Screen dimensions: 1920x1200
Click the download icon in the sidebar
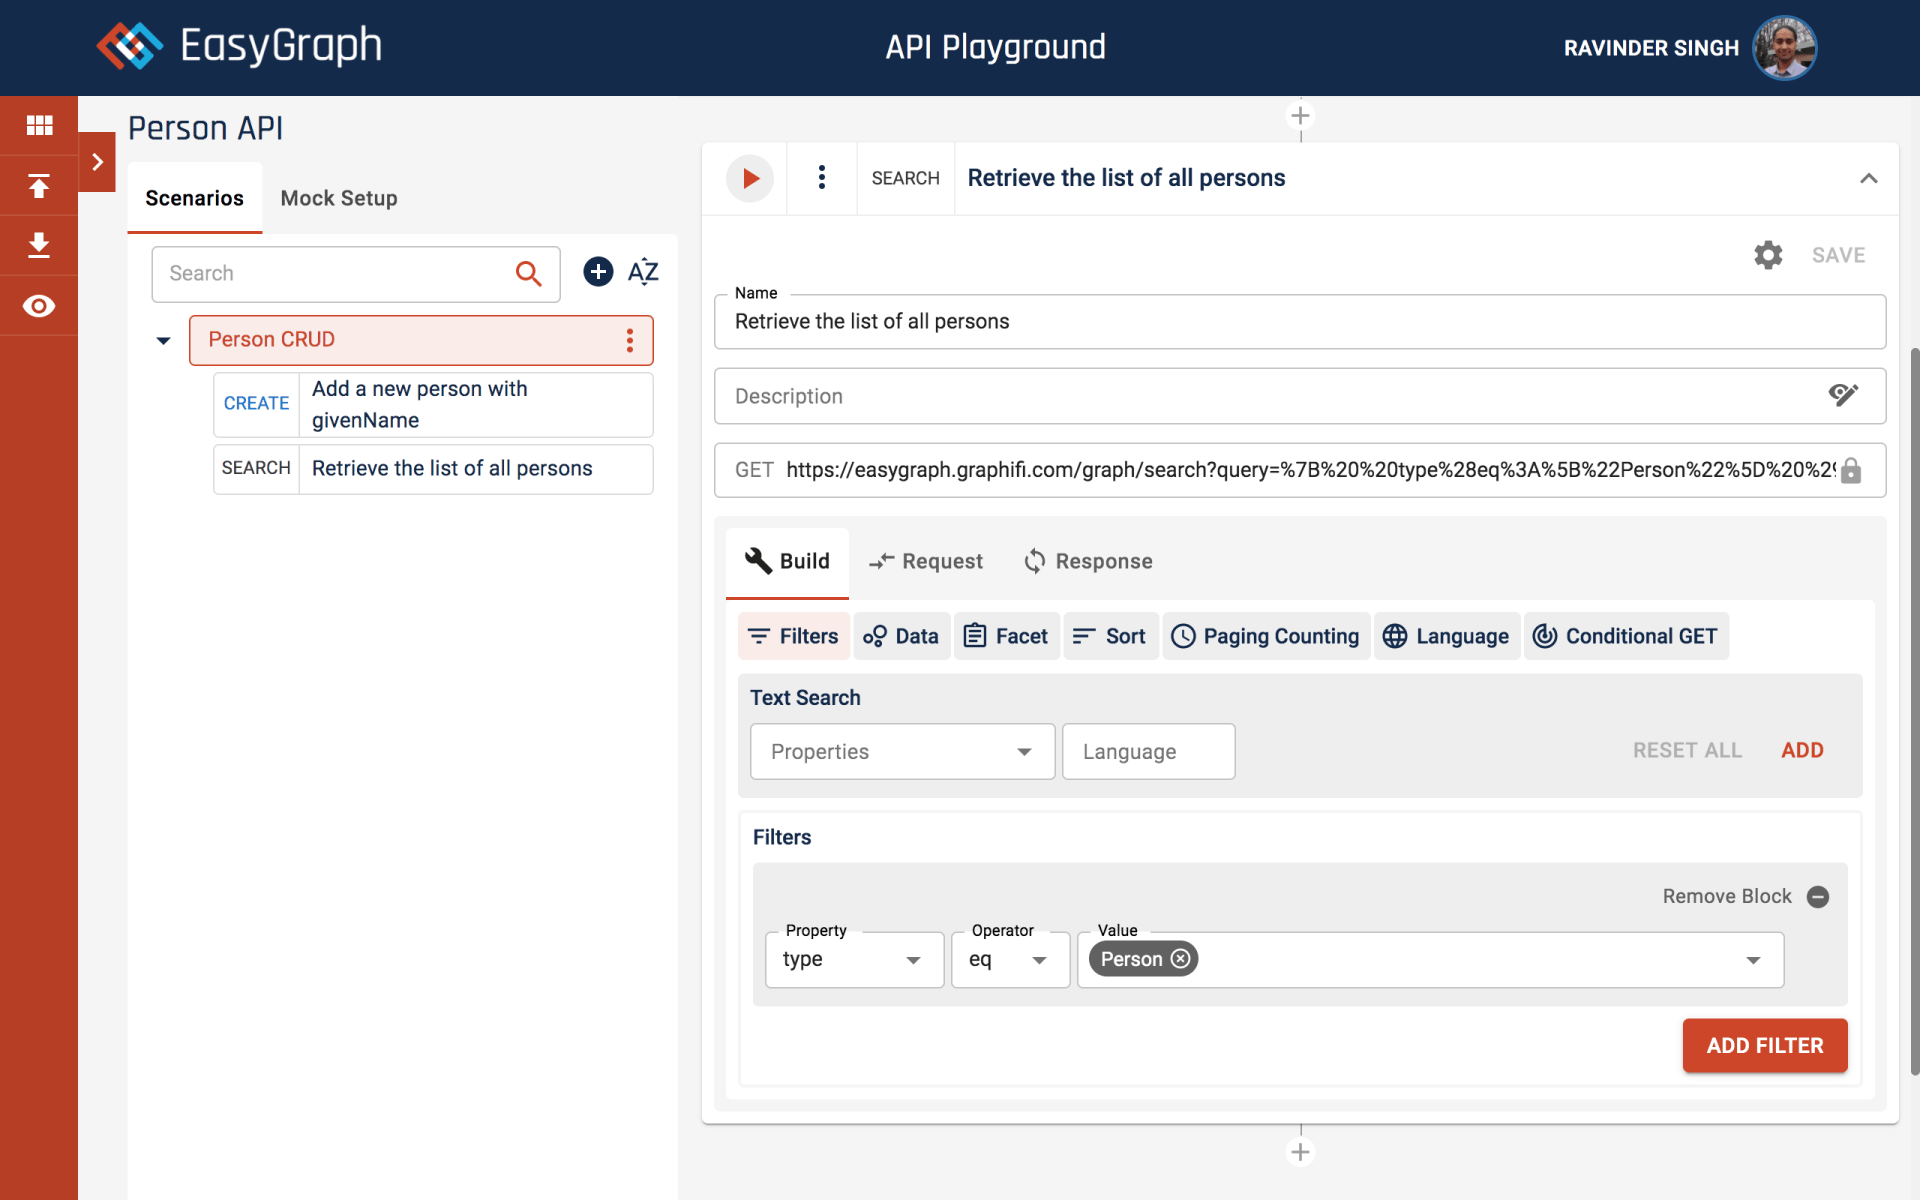39,245
